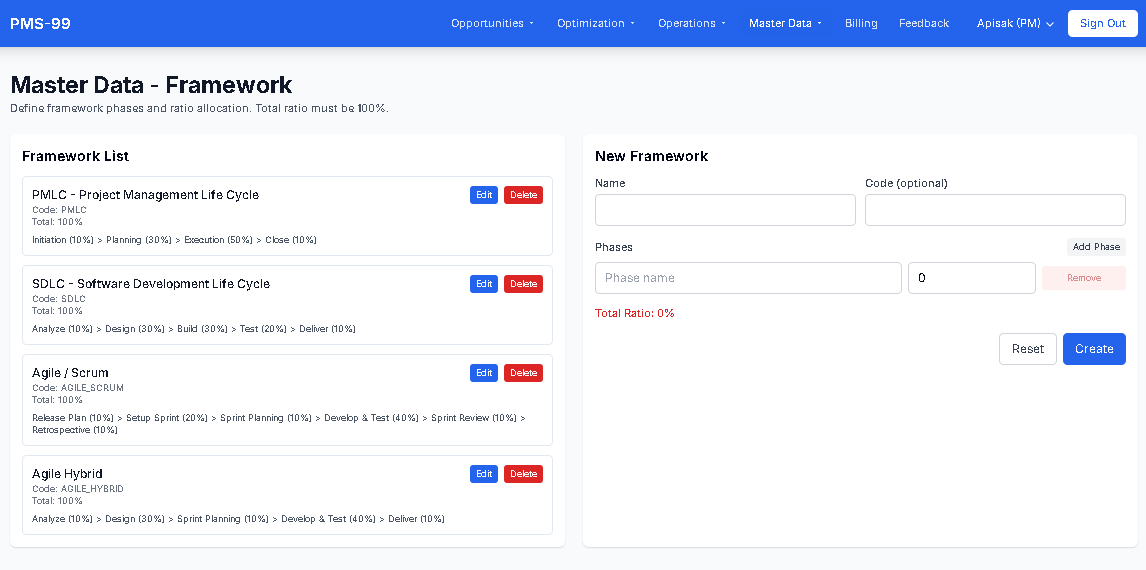Open the Feedback page
Screen dimensions: 1146x570
tap(923, 23)
